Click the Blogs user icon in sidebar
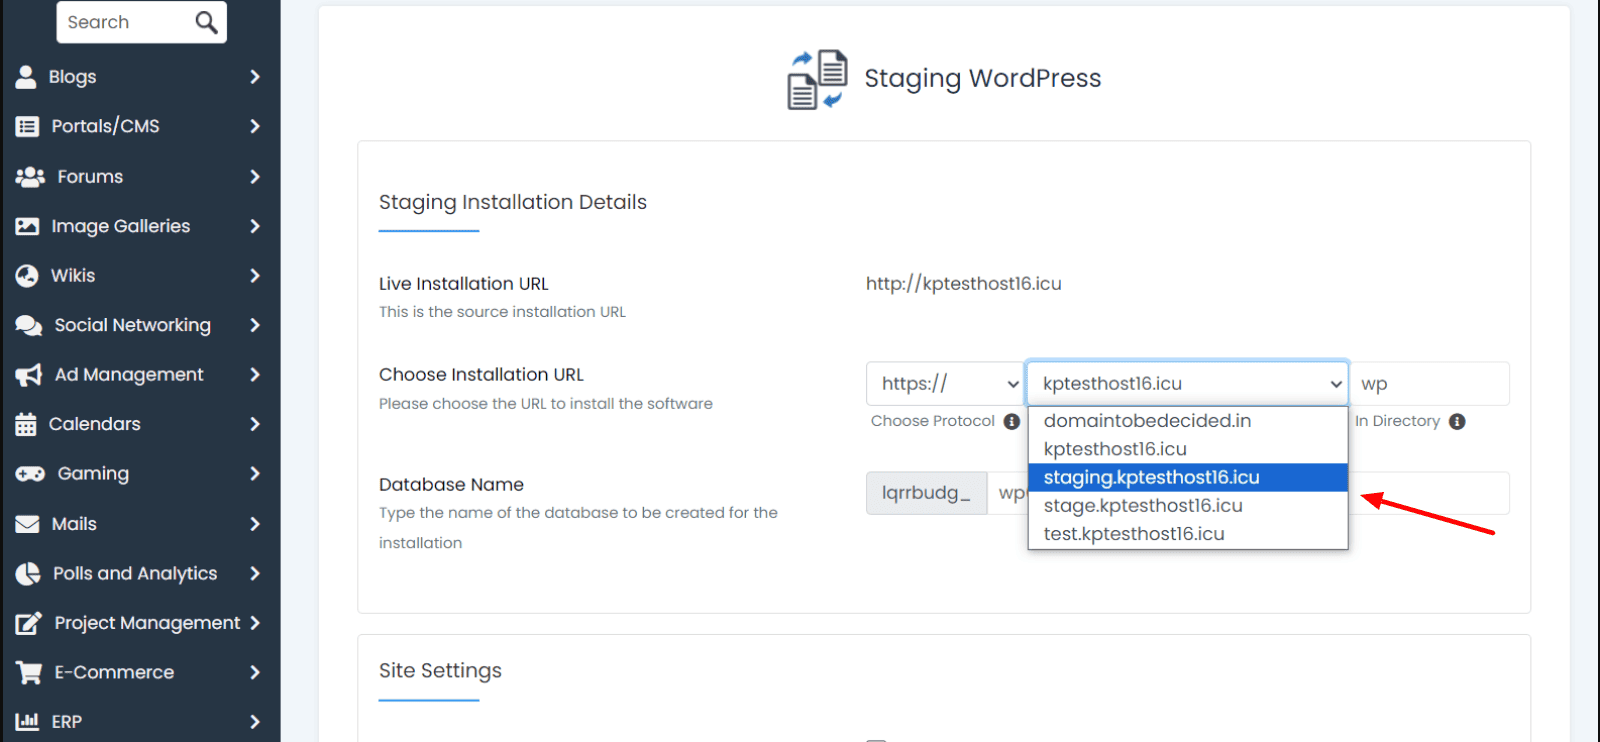 [x=26, y=77]
